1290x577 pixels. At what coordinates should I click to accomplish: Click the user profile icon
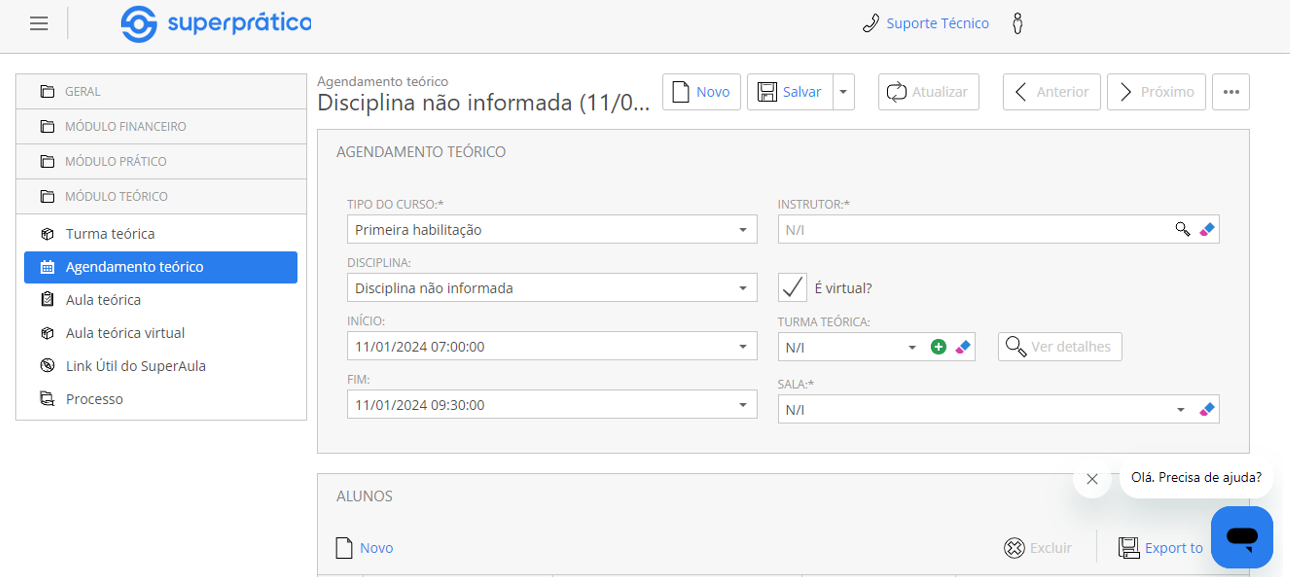(x=1018, y=24)
